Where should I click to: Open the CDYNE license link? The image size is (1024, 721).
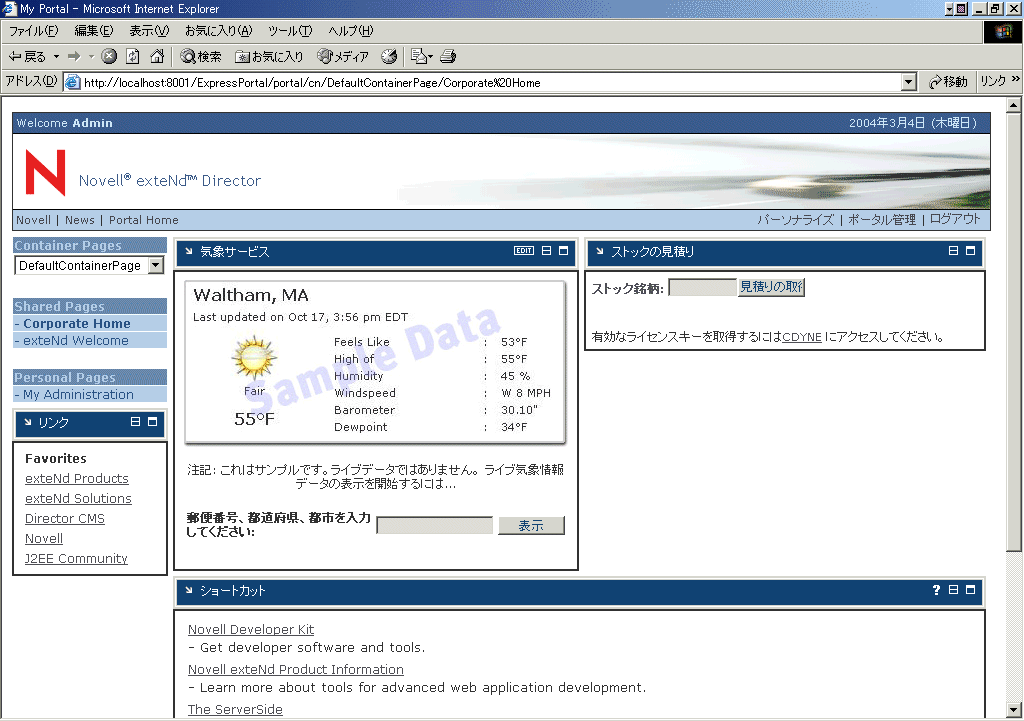coord(802,337)
